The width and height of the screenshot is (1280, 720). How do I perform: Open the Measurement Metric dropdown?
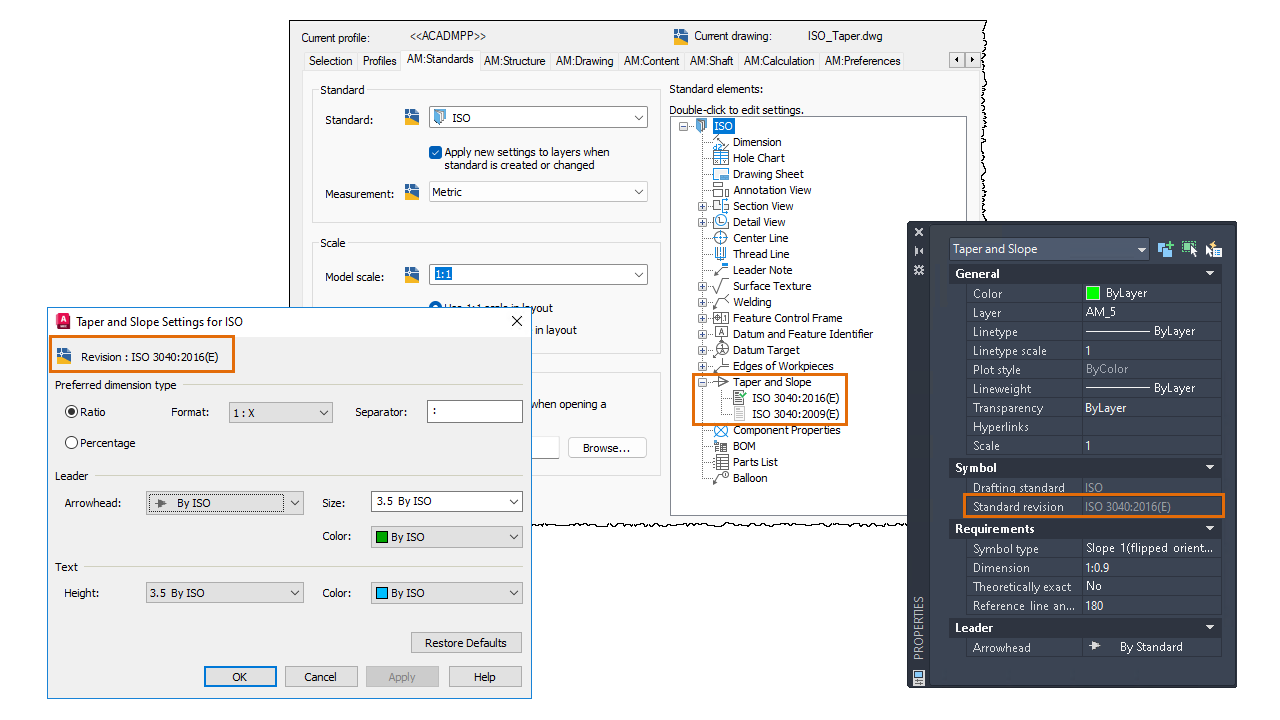coord(538,192)
